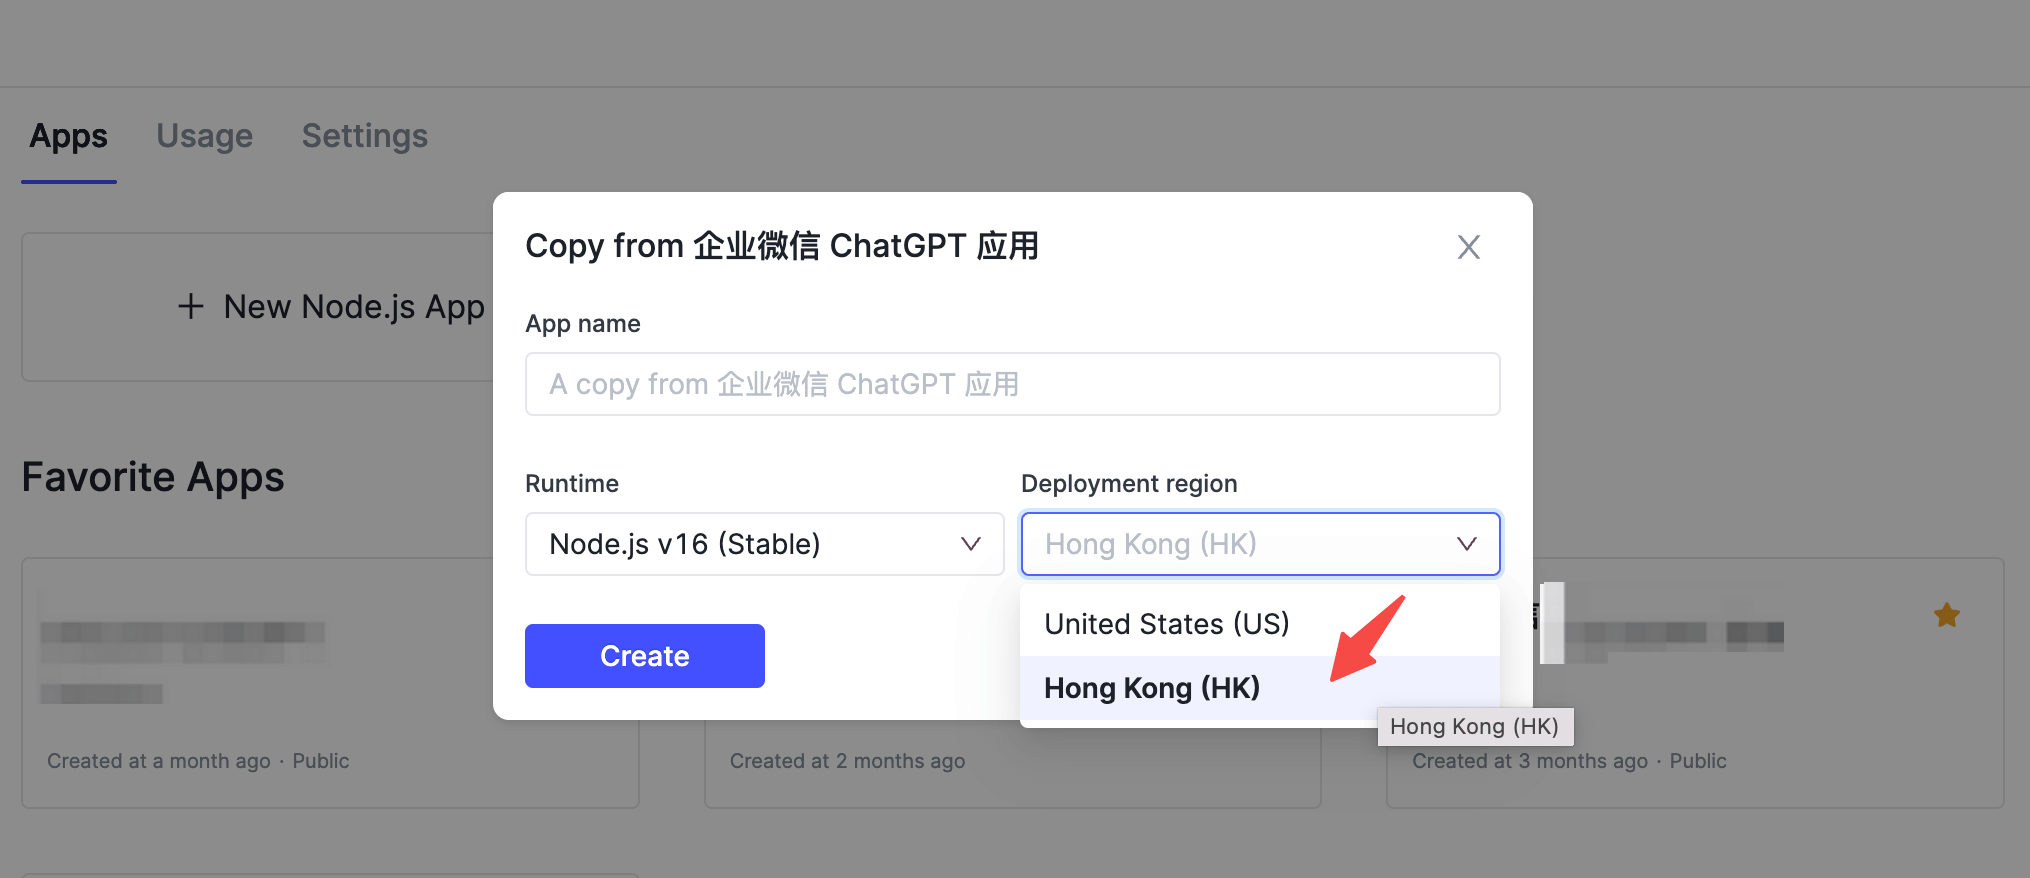Click the Runtime dropdown chevron arrow
The image size is (2030, 878).
tap(970, 544)
